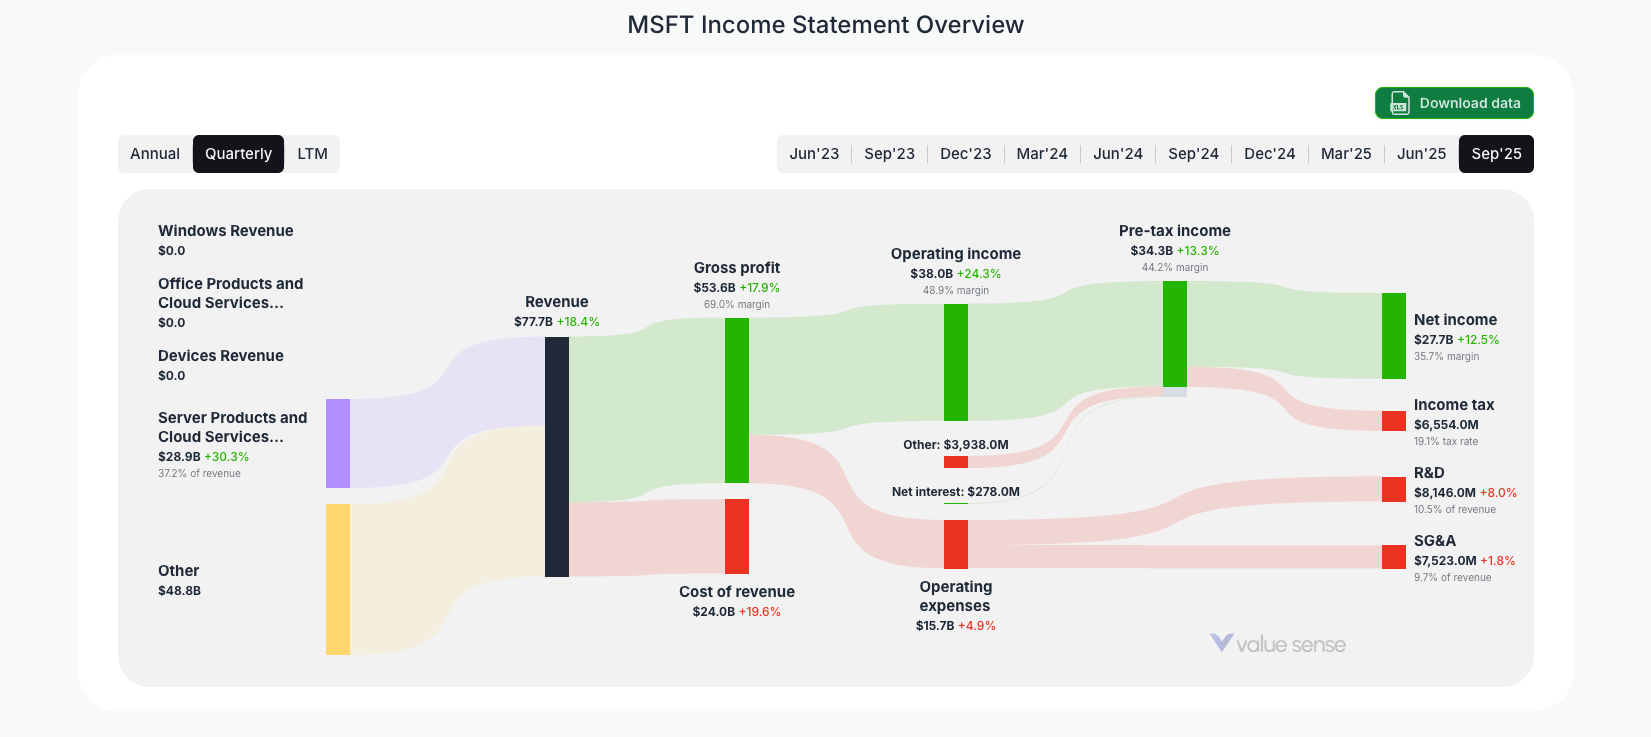Screen dimensions: 1651x737
Task: Click the red Cost of revenue bar
Action: click(x=737, y=536)
